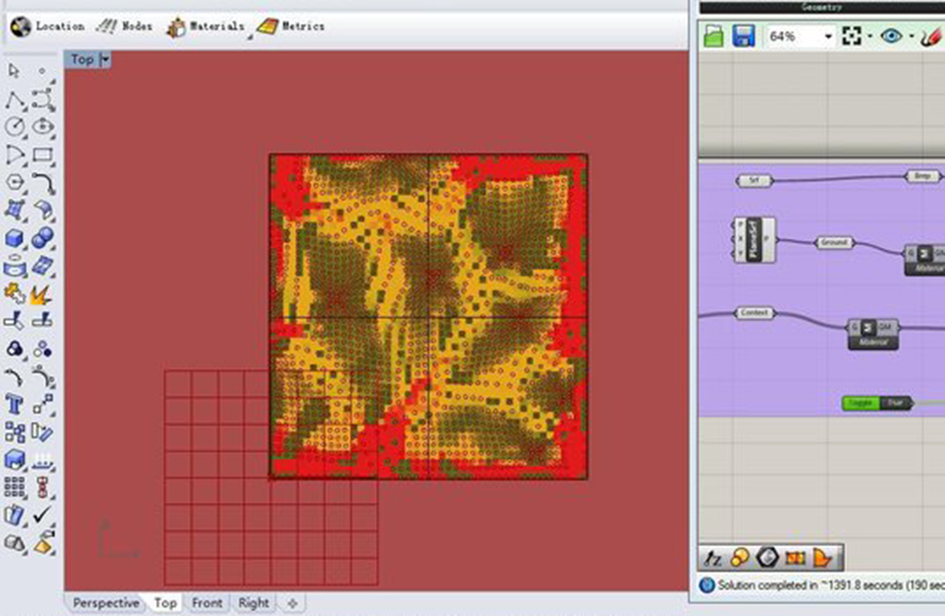Switch to the Perspective viewport tab
Viewport: 945px width, 616px height.
[x=106, y=603]
